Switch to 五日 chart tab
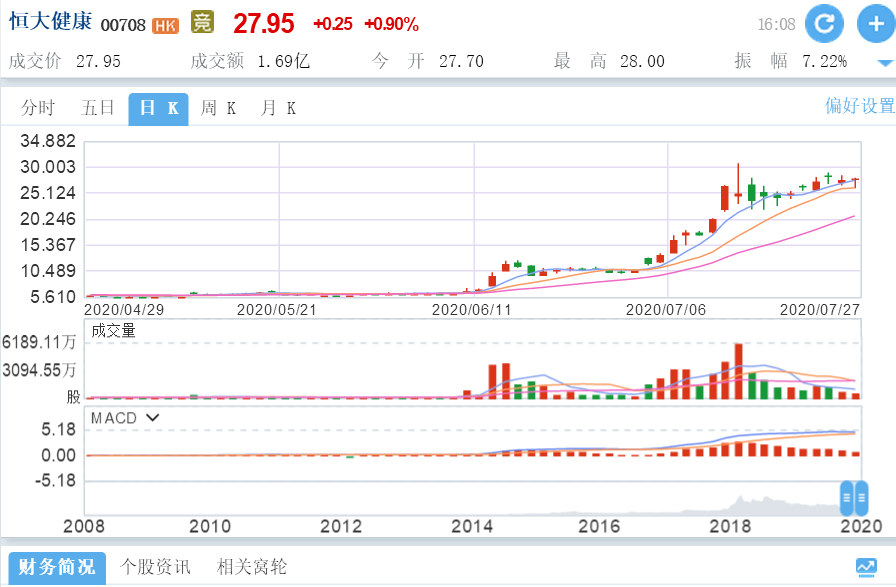This screenshot has width=896, height=587. (98, 107)
